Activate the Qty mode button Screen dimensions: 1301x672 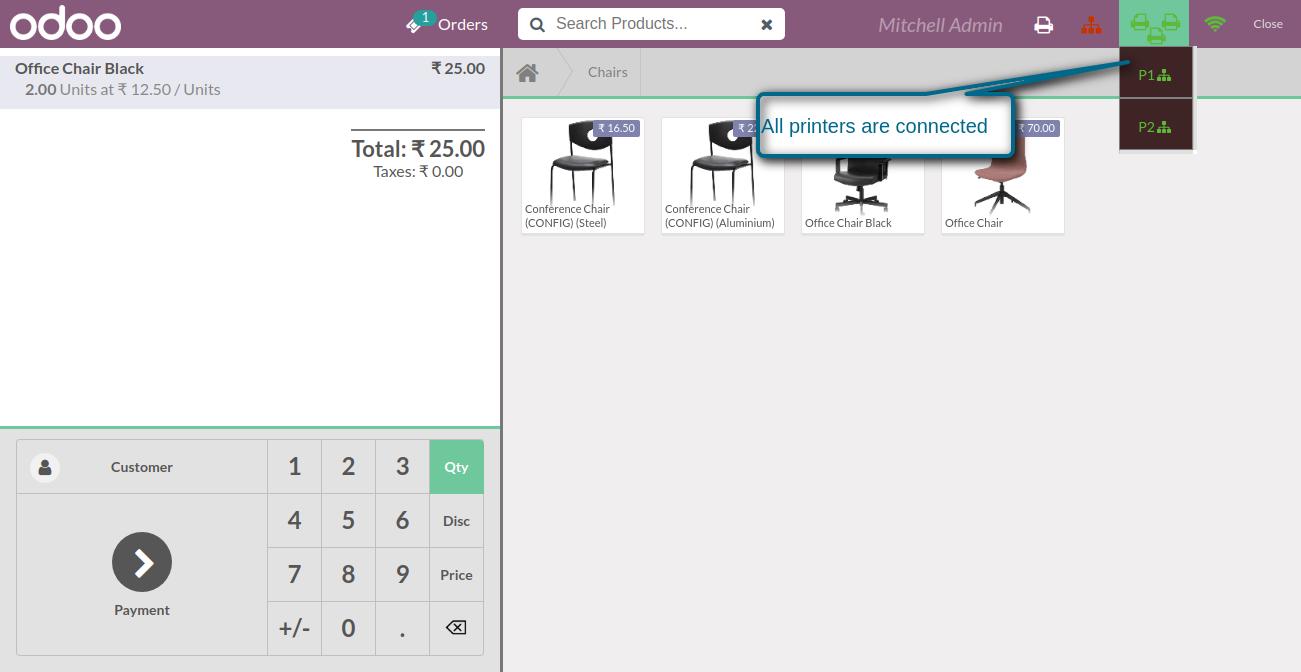pos(456,467)
